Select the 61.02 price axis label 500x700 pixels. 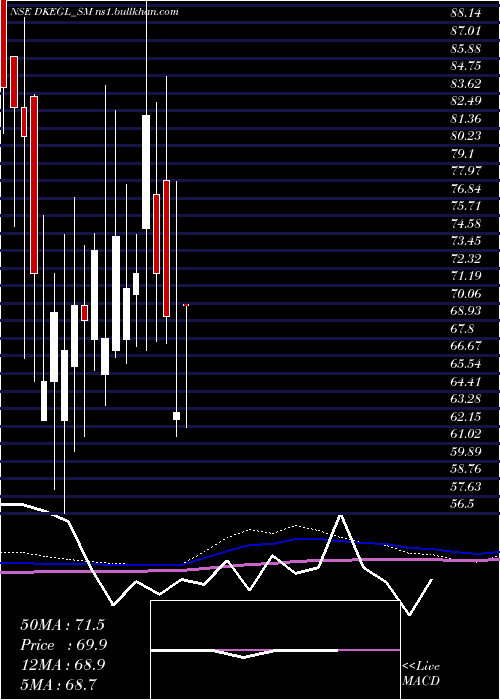[466, 433]
